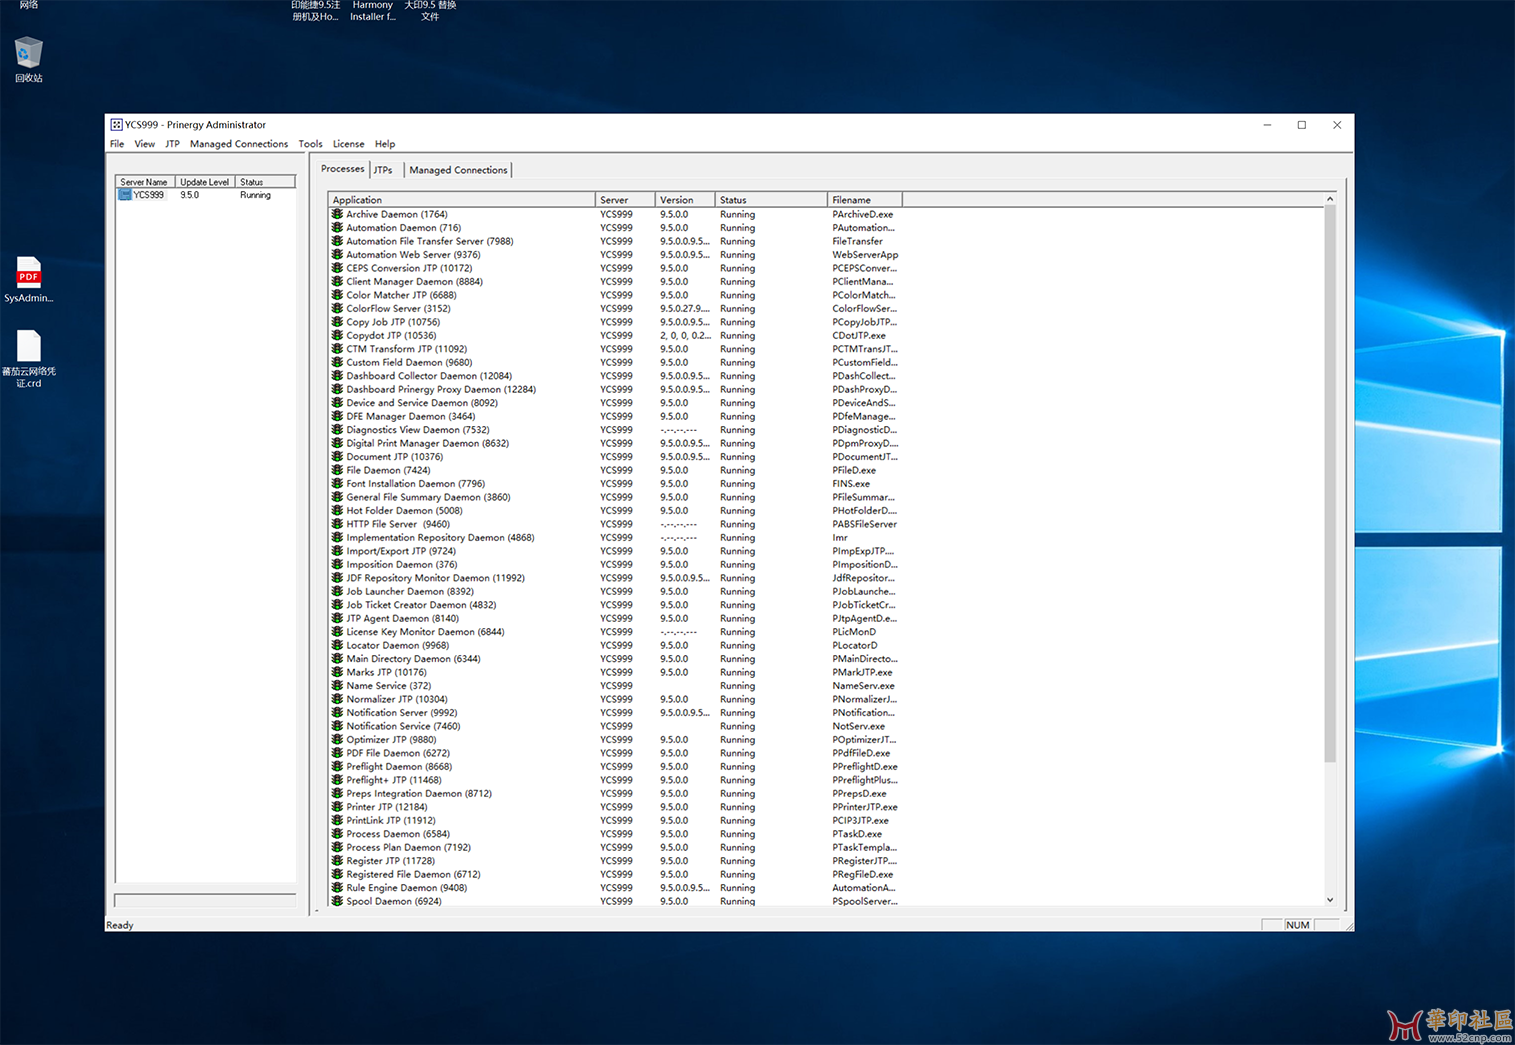Click the Spool Daemon process icon
The width and height of the screenshot is (1515, 1045).
coord(337,901)
